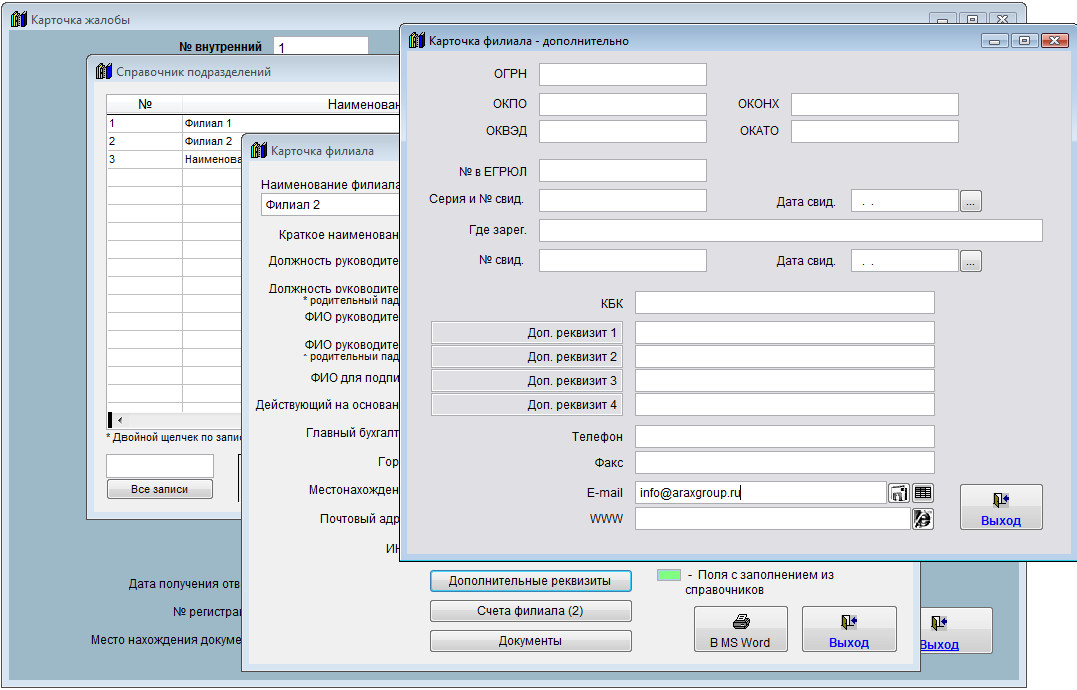
Task: Click the Справочник подразделений title icon
Action: pos(104,71)
